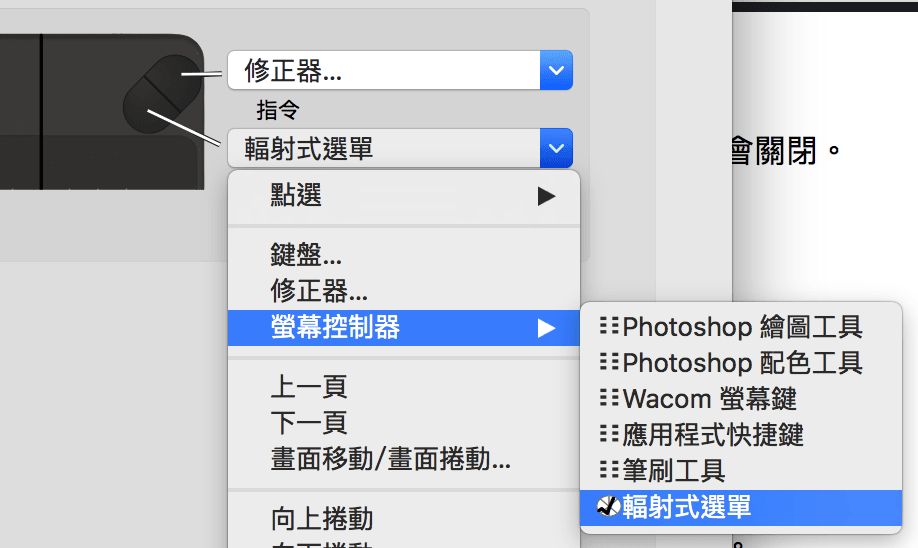Click grid icon beside Wacom 螢幕鍵

click(x=609, y=398)
